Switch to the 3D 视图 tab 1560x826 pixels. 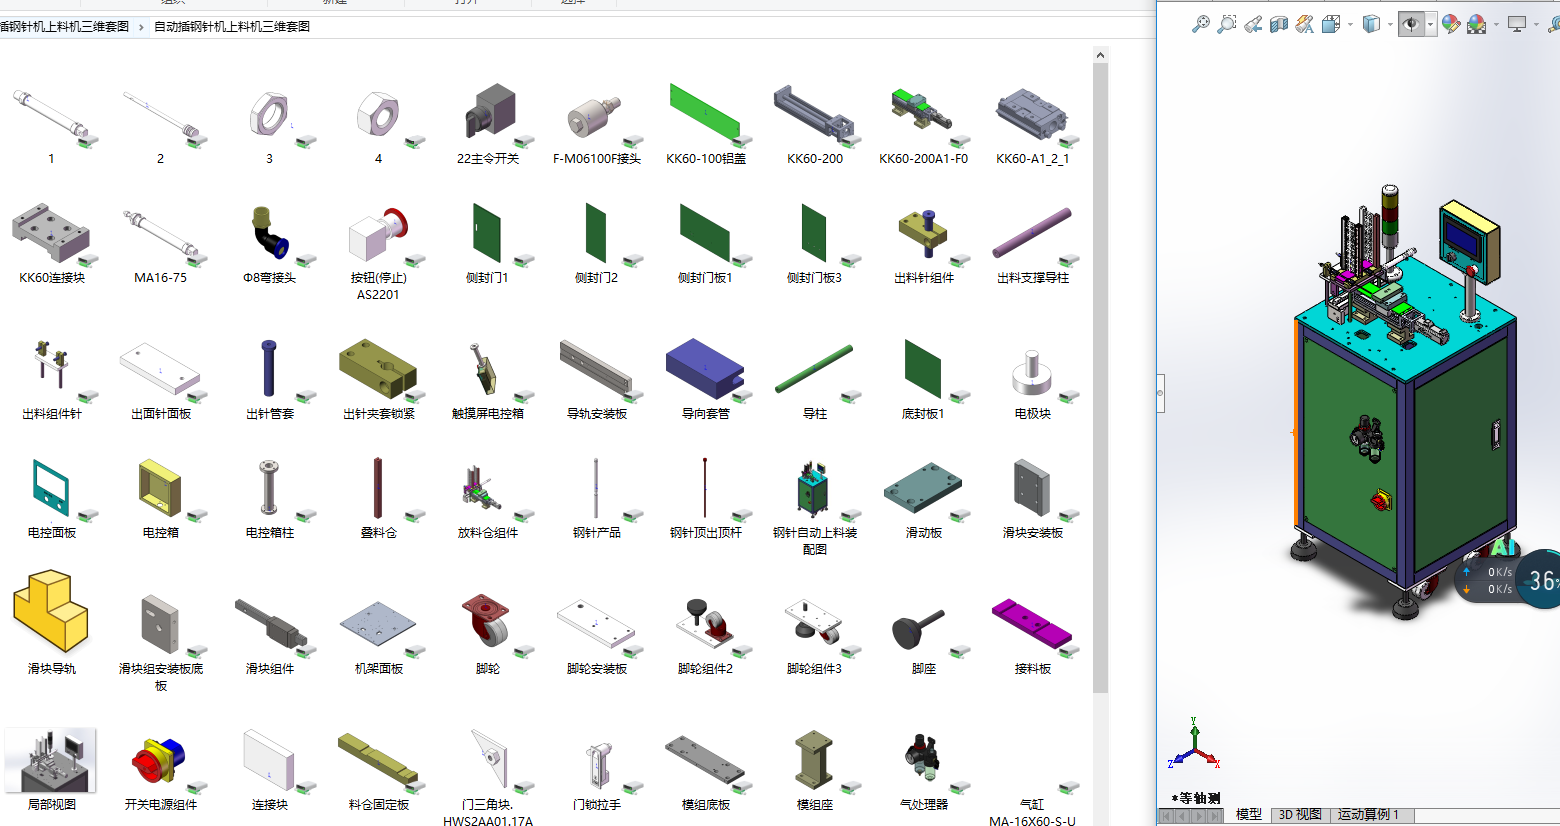pos(1300,815)
